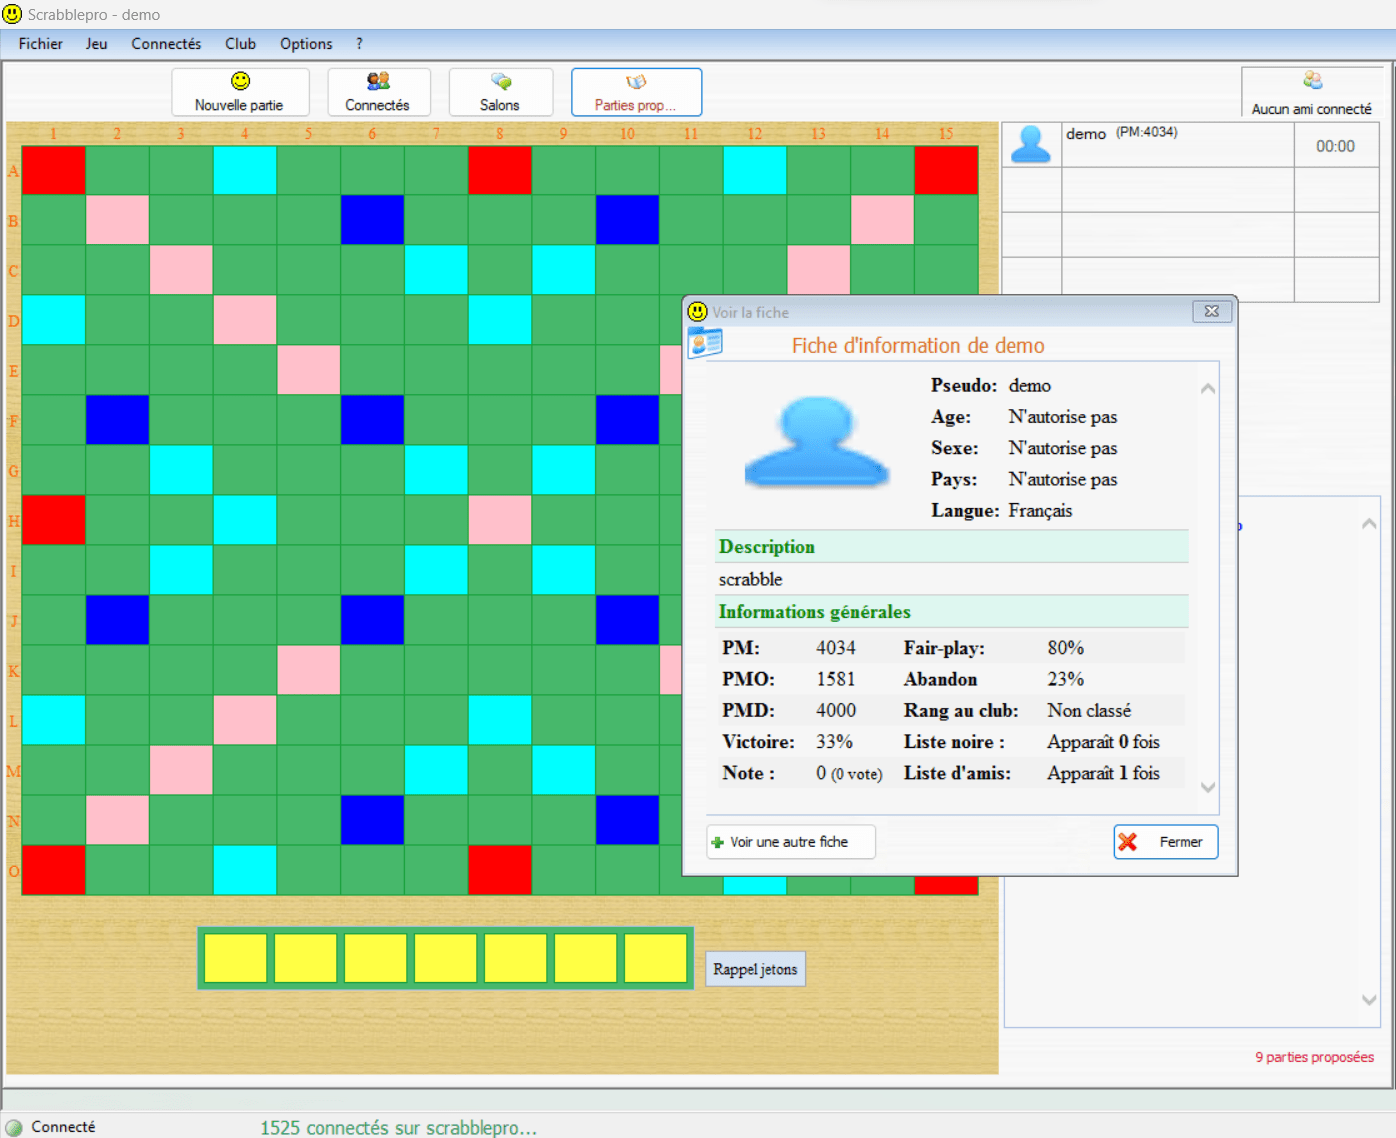The height and width of the screenshot is (1138, 1396).
Task: Click the first yellow tile in the rack
Action: [x=236, y=958]
